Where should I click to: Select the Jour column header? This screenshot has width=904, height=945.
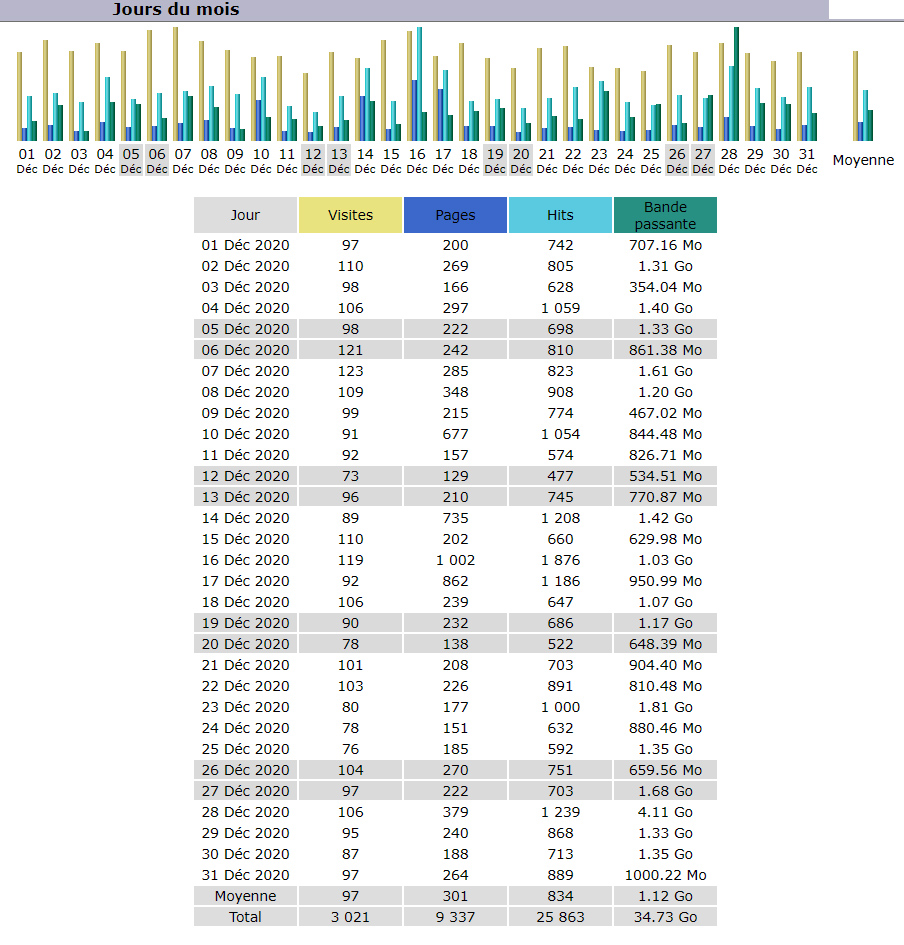pyautogui.click(x=245, y=215)
